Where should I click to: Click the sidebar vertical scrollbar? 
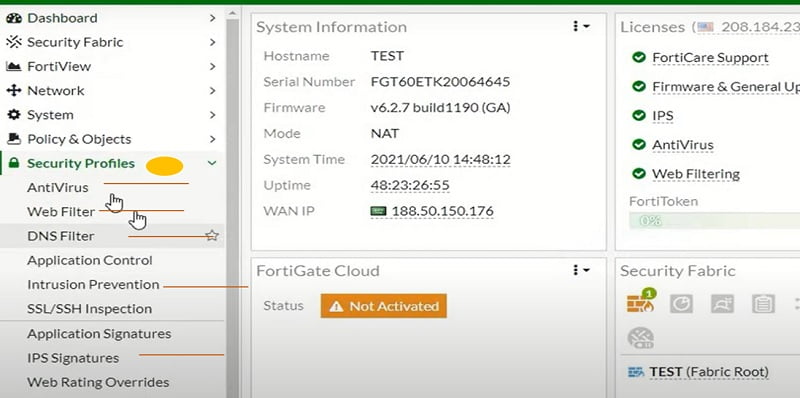tap(233, 204)
